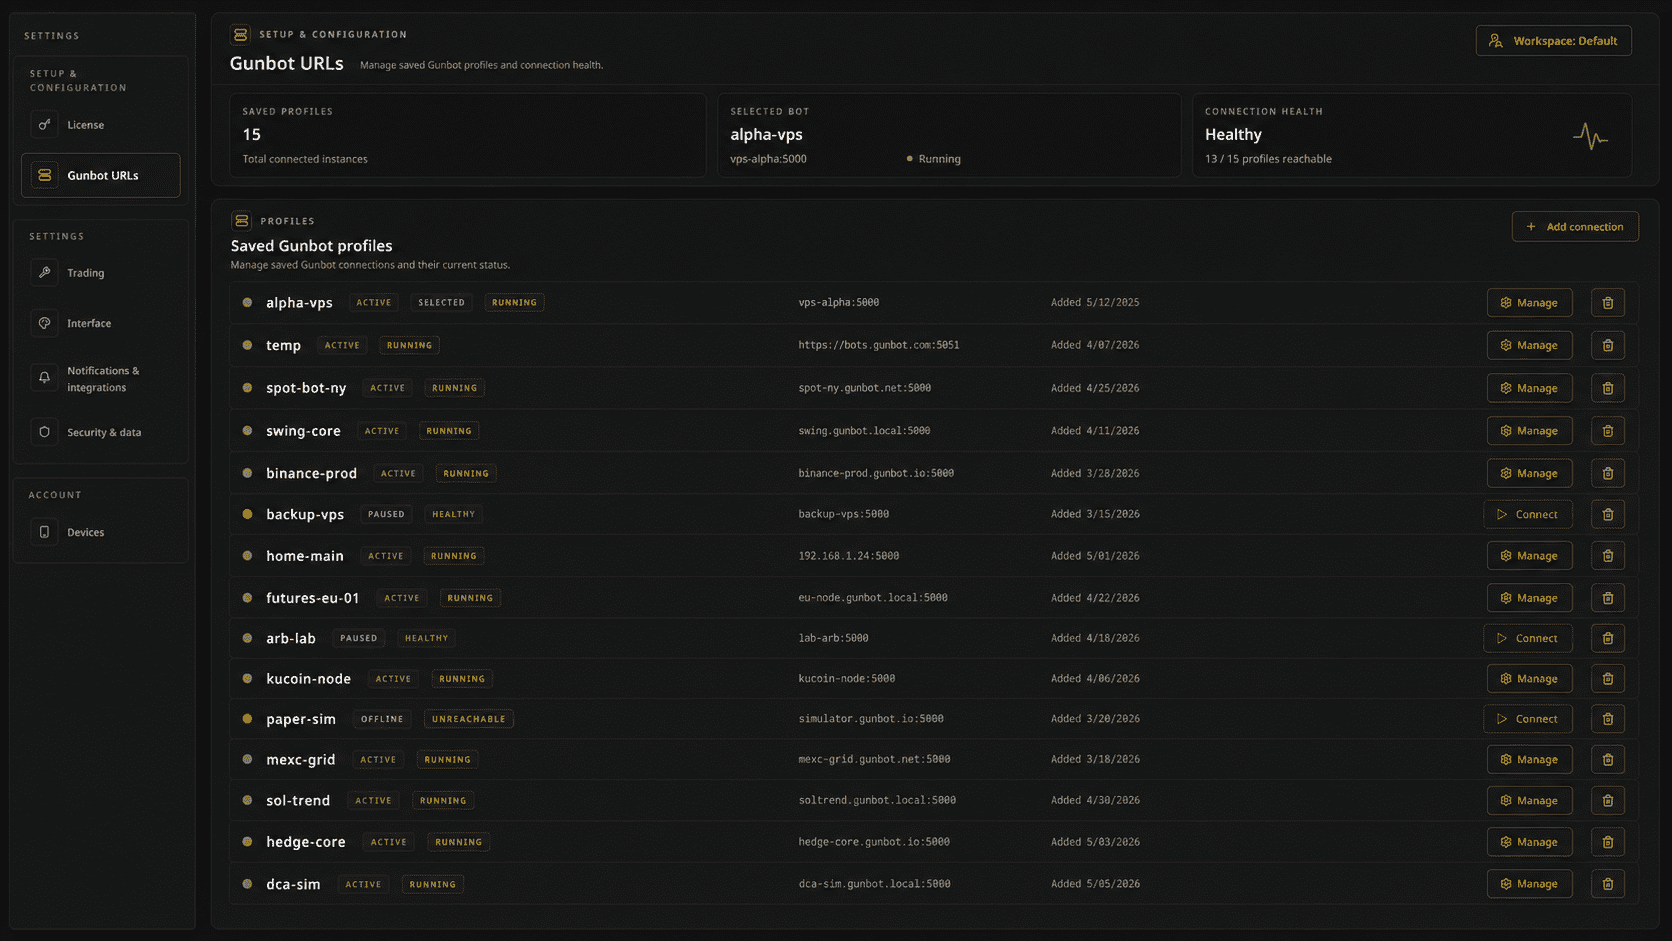Open the Devices account page
Screen dimensions: 1672x941
point(101,532)
